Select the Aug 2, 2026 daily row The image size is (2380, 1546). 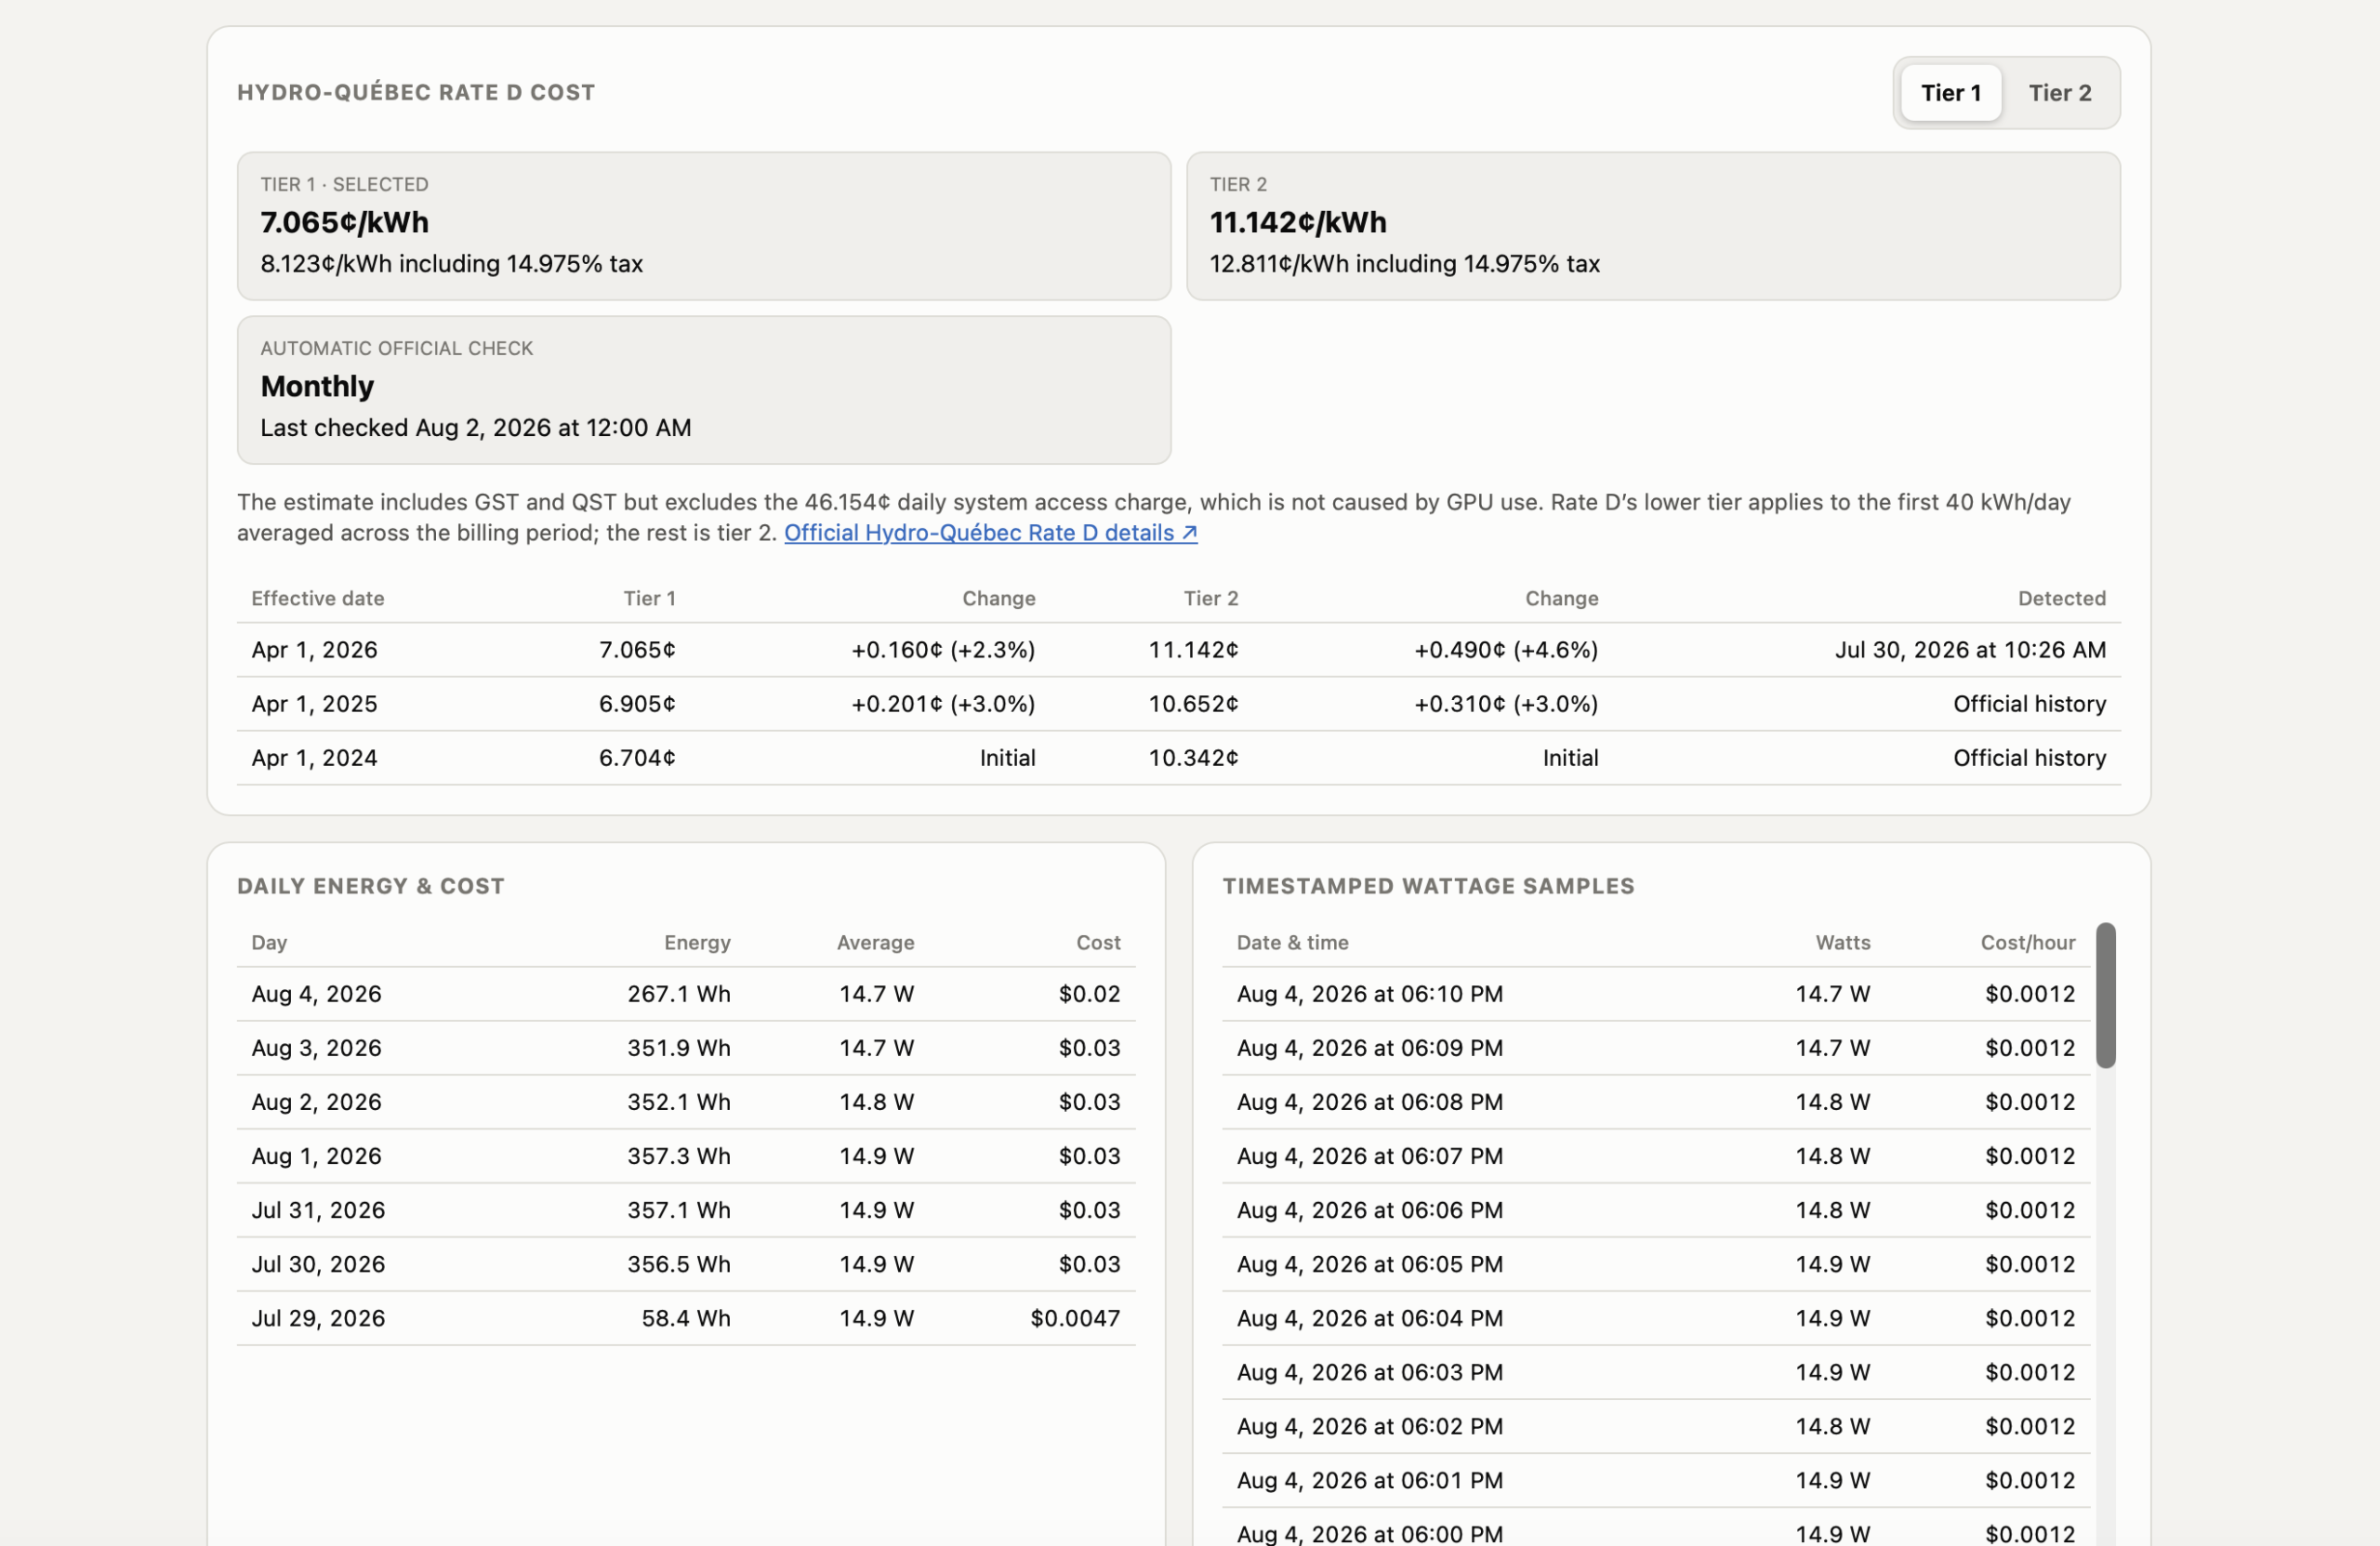(x=686, y=1102)
